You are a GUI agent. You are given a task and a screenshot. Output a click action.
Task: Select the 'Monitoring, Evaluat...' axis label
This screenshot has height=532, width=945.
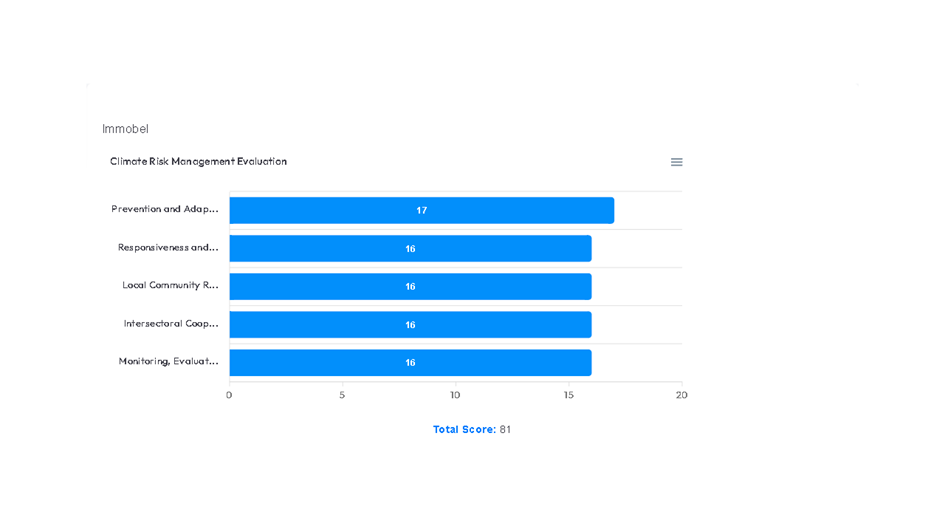(x=168, y=362)
